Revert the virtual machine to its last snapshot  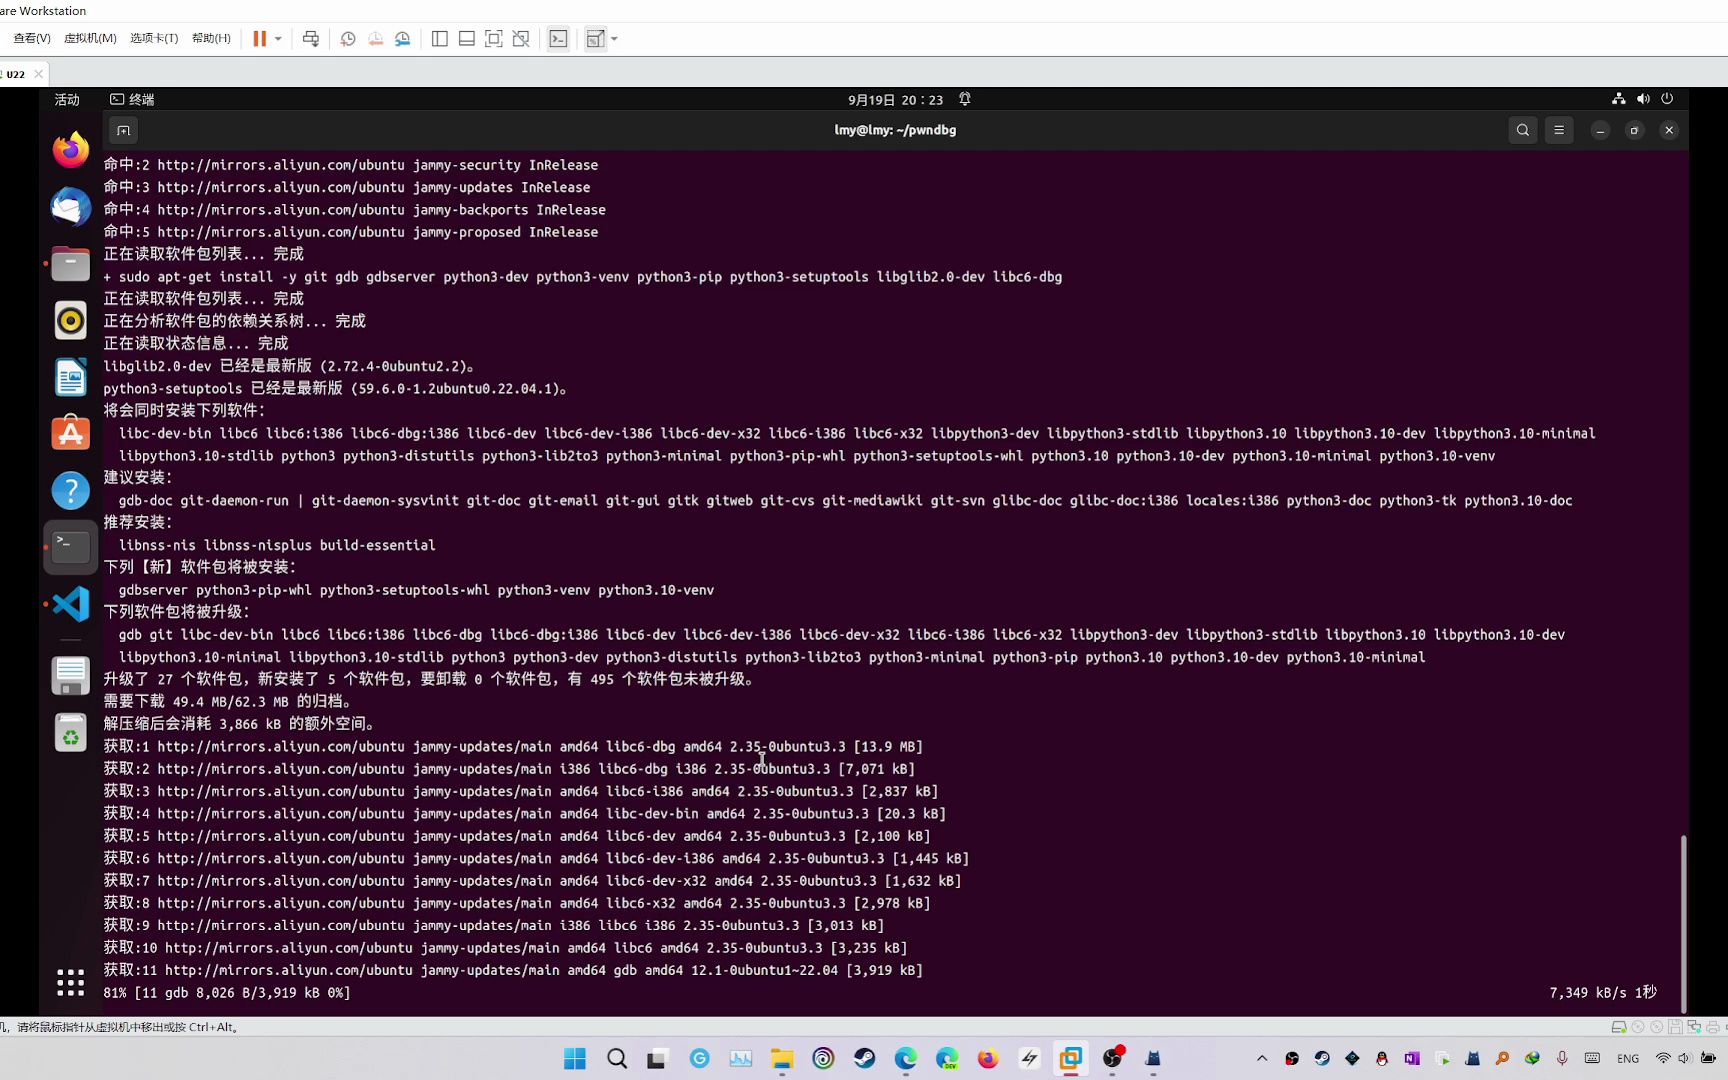pyautogui.click(x=376, y=39)
